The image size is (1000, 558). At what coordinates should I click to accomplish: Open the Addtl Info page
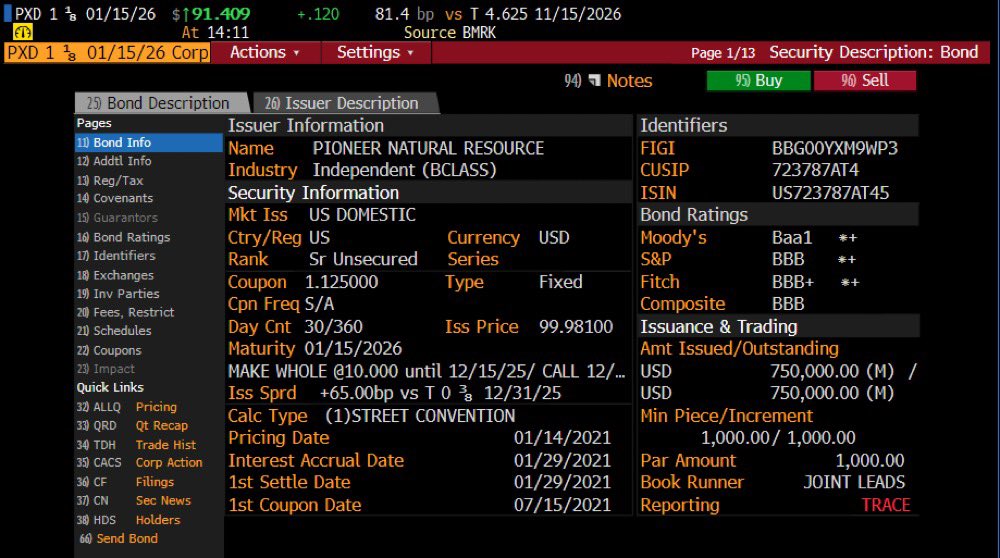(114, 161)
